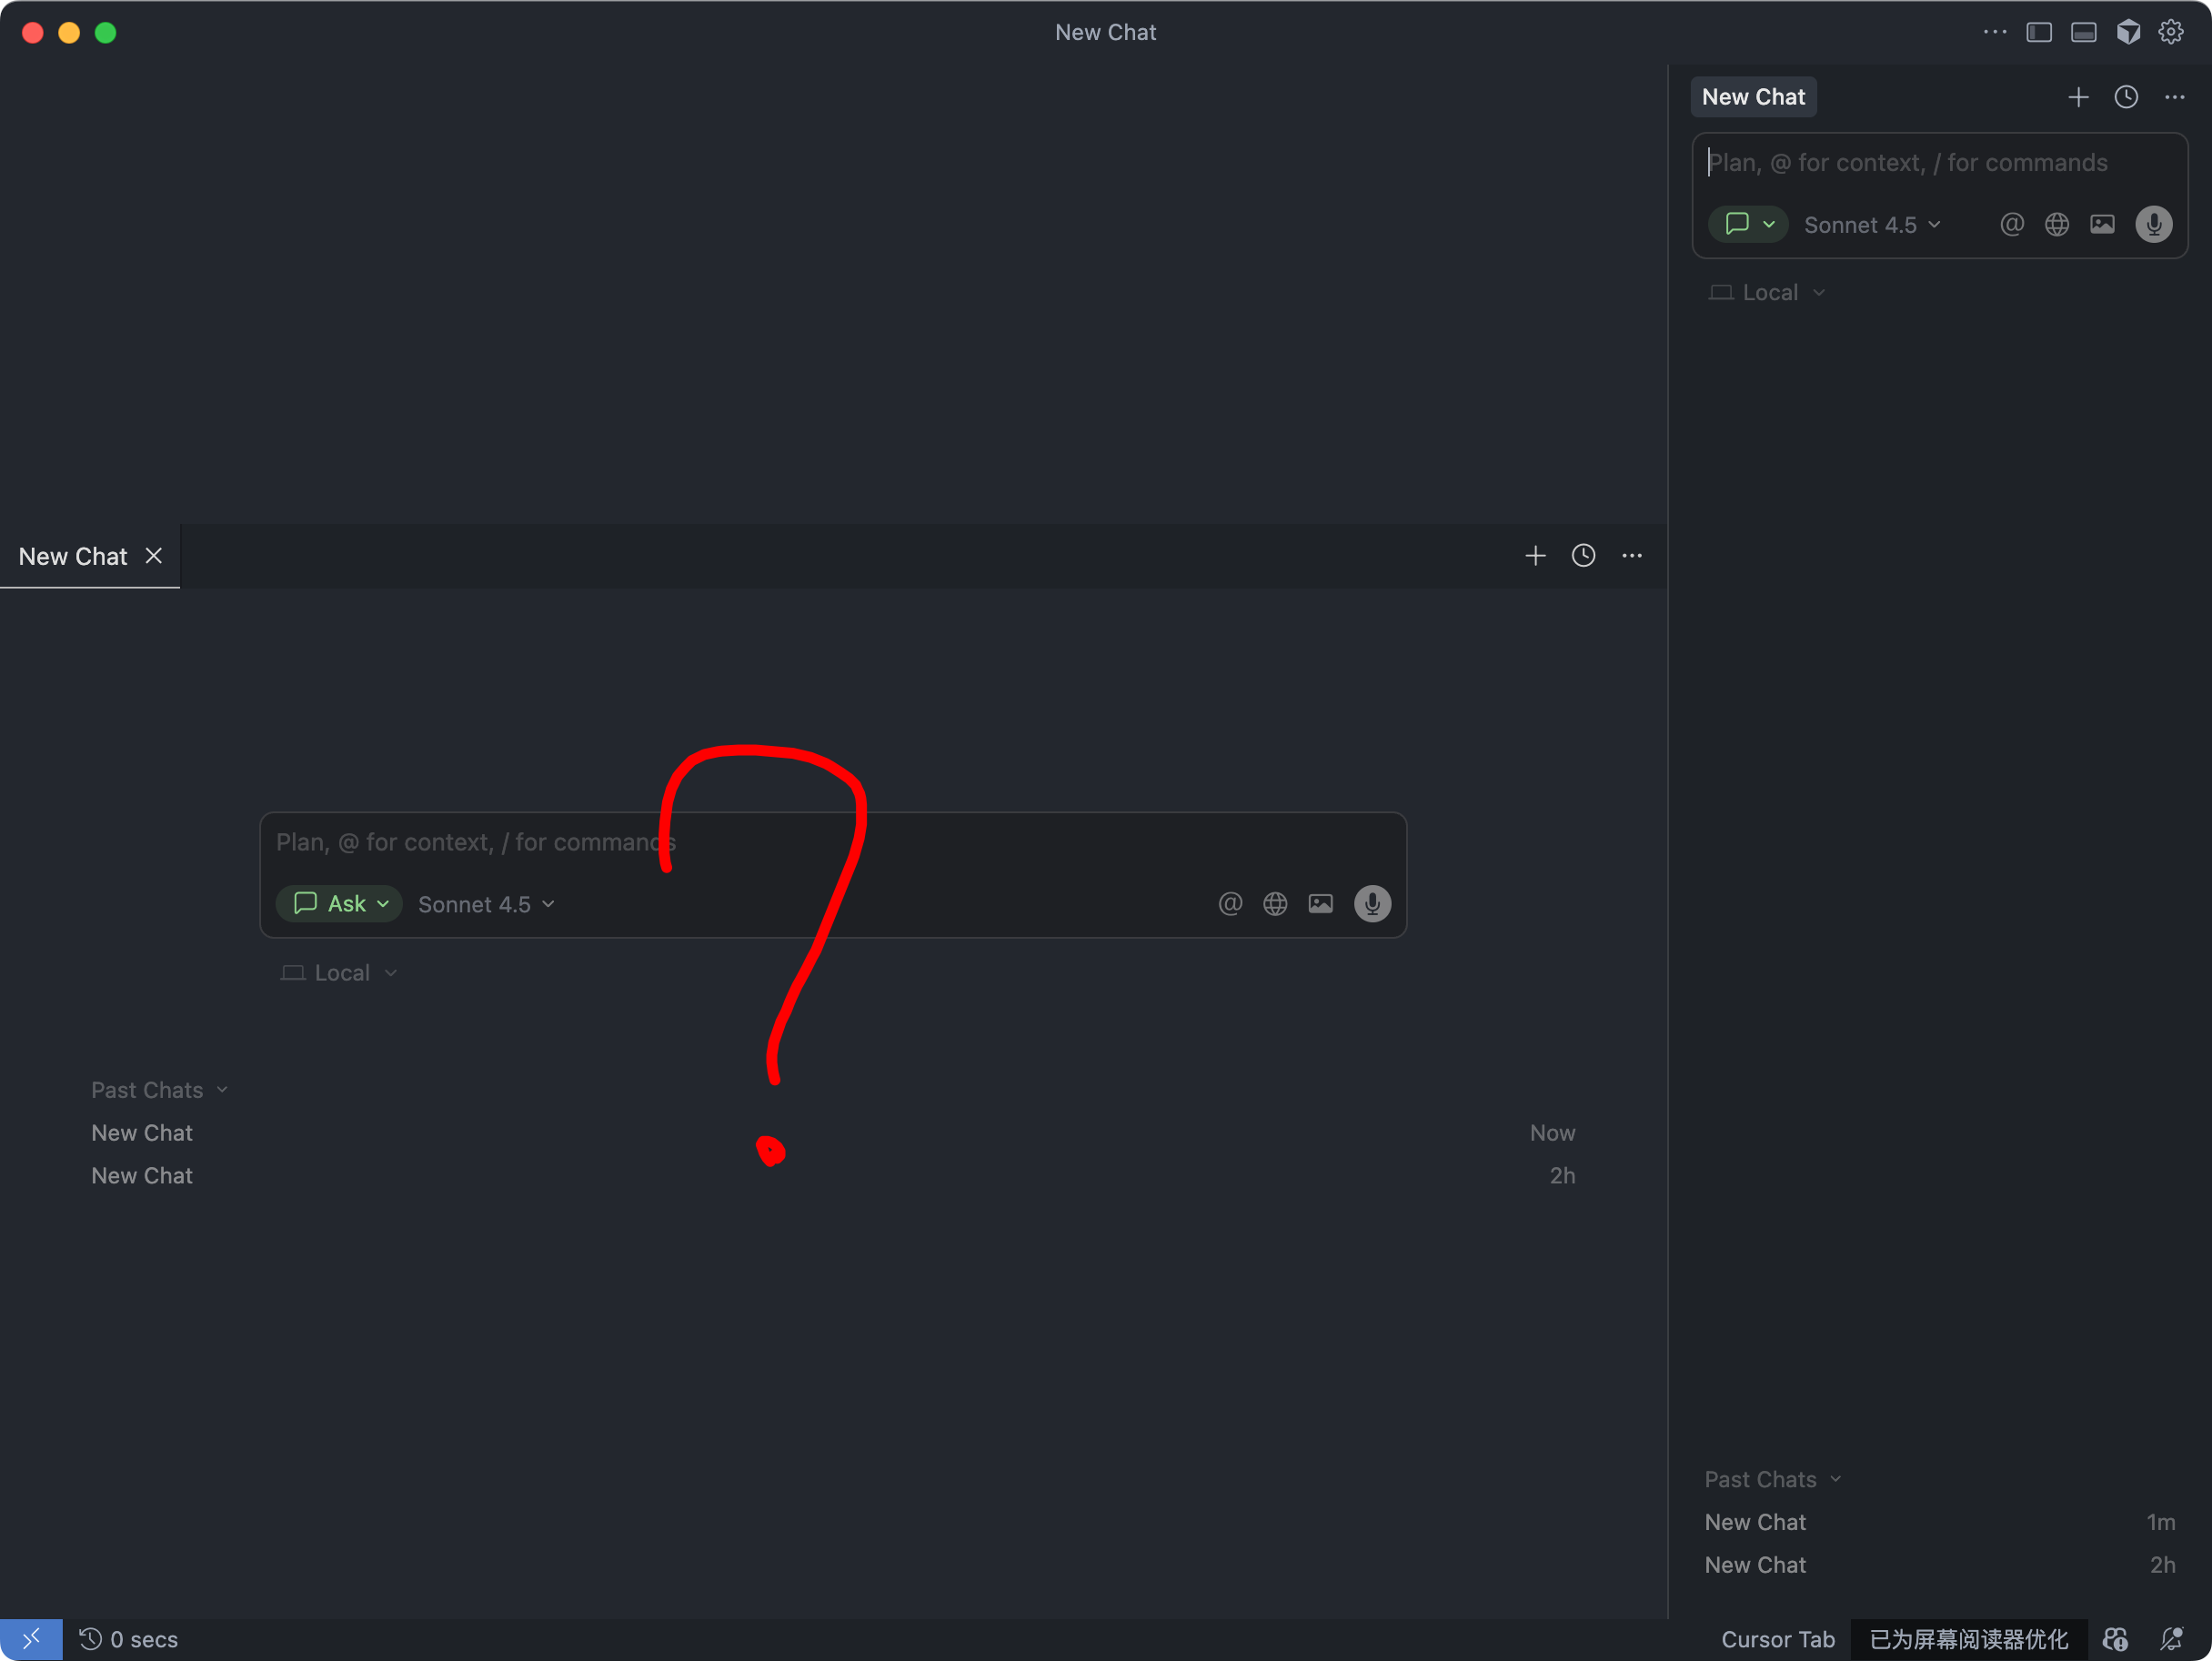Screen dimensions: 2212x1661
Task: Open the Local environment dropdown below center input
Action: (x=340, y=972)
